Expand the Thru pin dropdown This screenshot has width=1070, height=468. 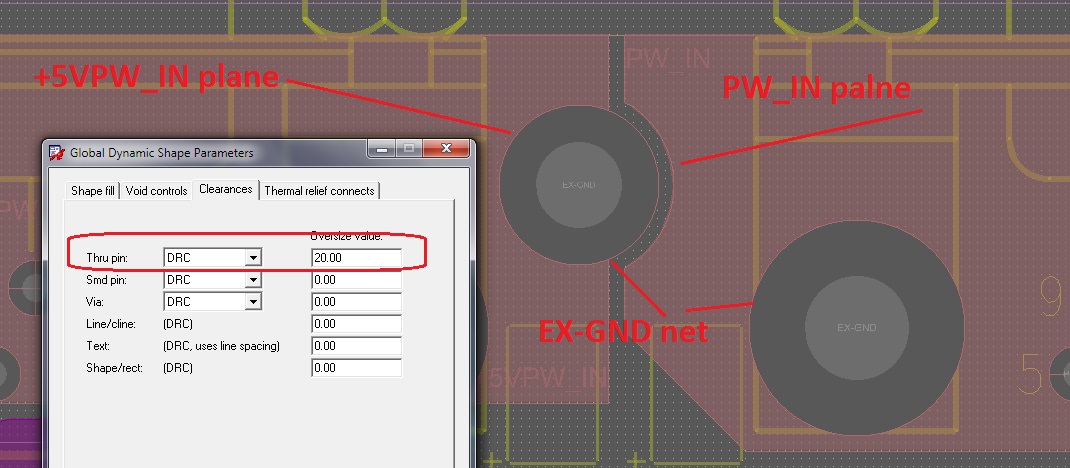pyautogui.click(x=253, y=258)
